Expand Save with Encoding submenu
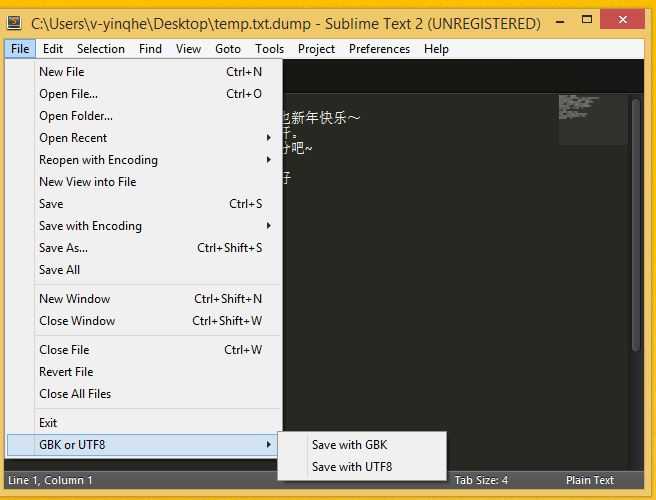 tap(144, 226)
